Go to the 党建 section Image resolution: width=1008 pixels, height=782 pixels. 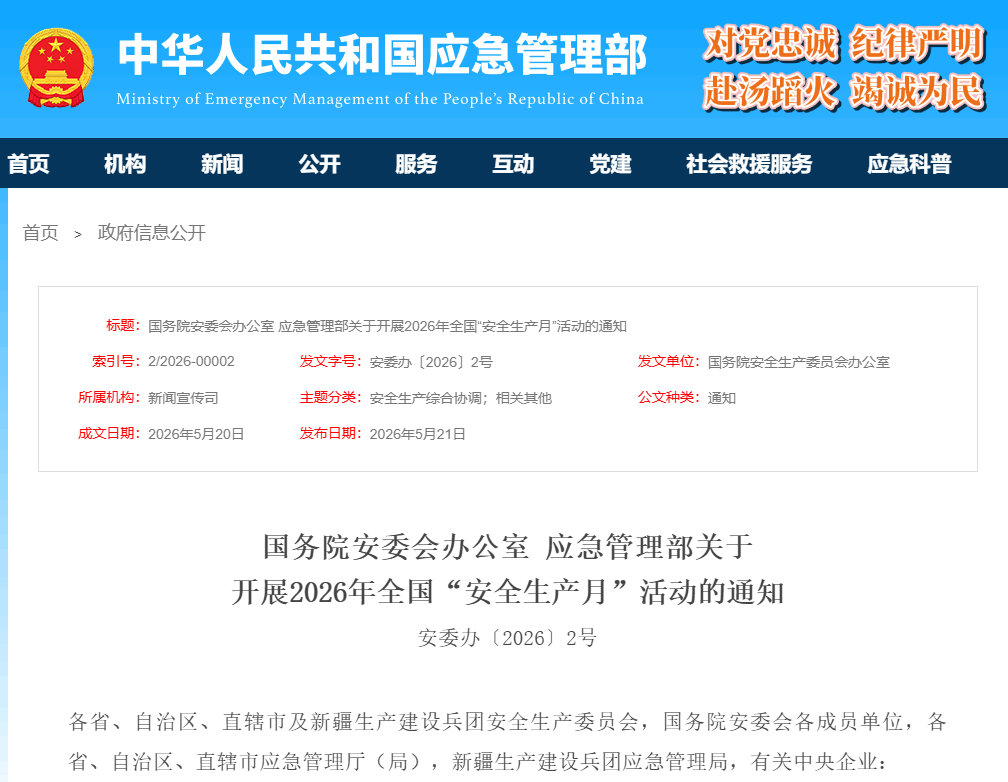611,164
